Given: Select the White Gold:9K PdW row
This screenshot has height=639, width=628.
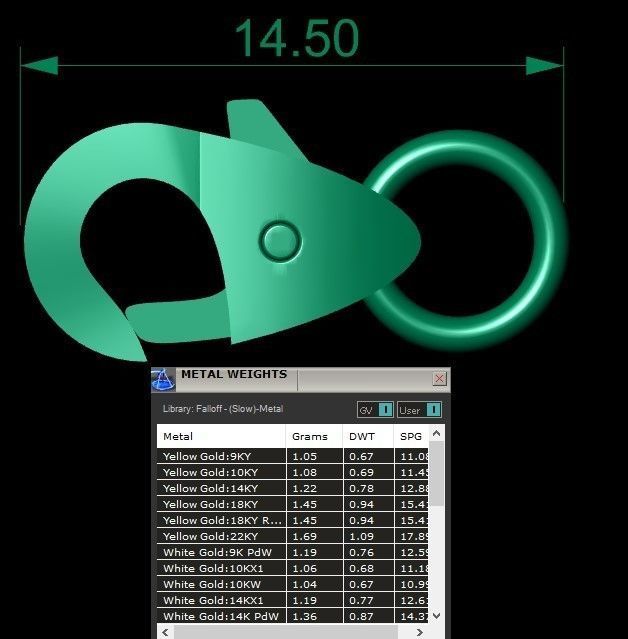Looking at the screenshot, I should (293, 552).
